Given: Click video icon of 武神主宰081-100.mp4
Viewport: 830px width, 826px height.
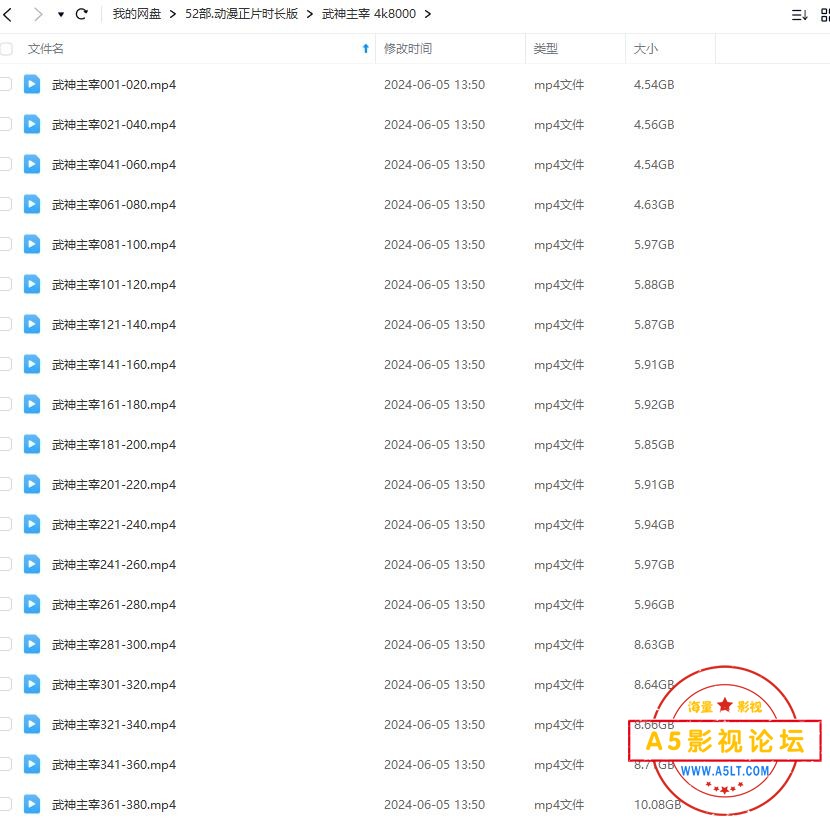Looking at the screenshot, I should 32,244.
